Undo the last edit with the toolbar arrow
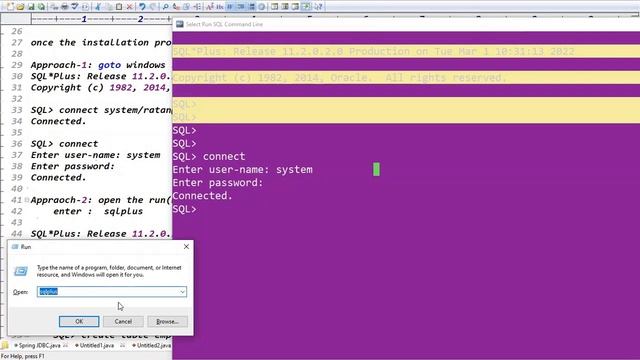 142,7
